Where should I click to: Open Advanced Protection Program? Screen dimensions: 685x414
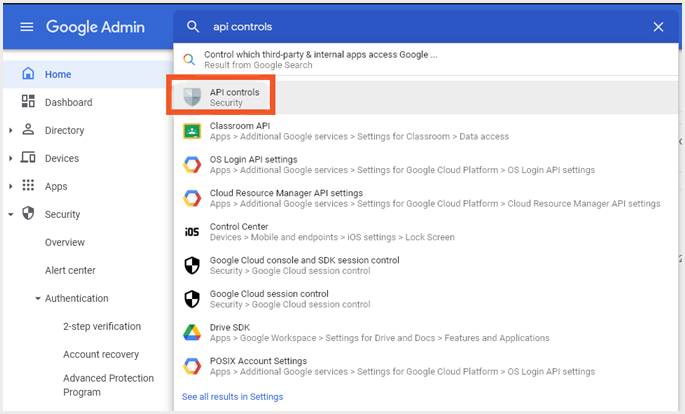pos(108,385)
